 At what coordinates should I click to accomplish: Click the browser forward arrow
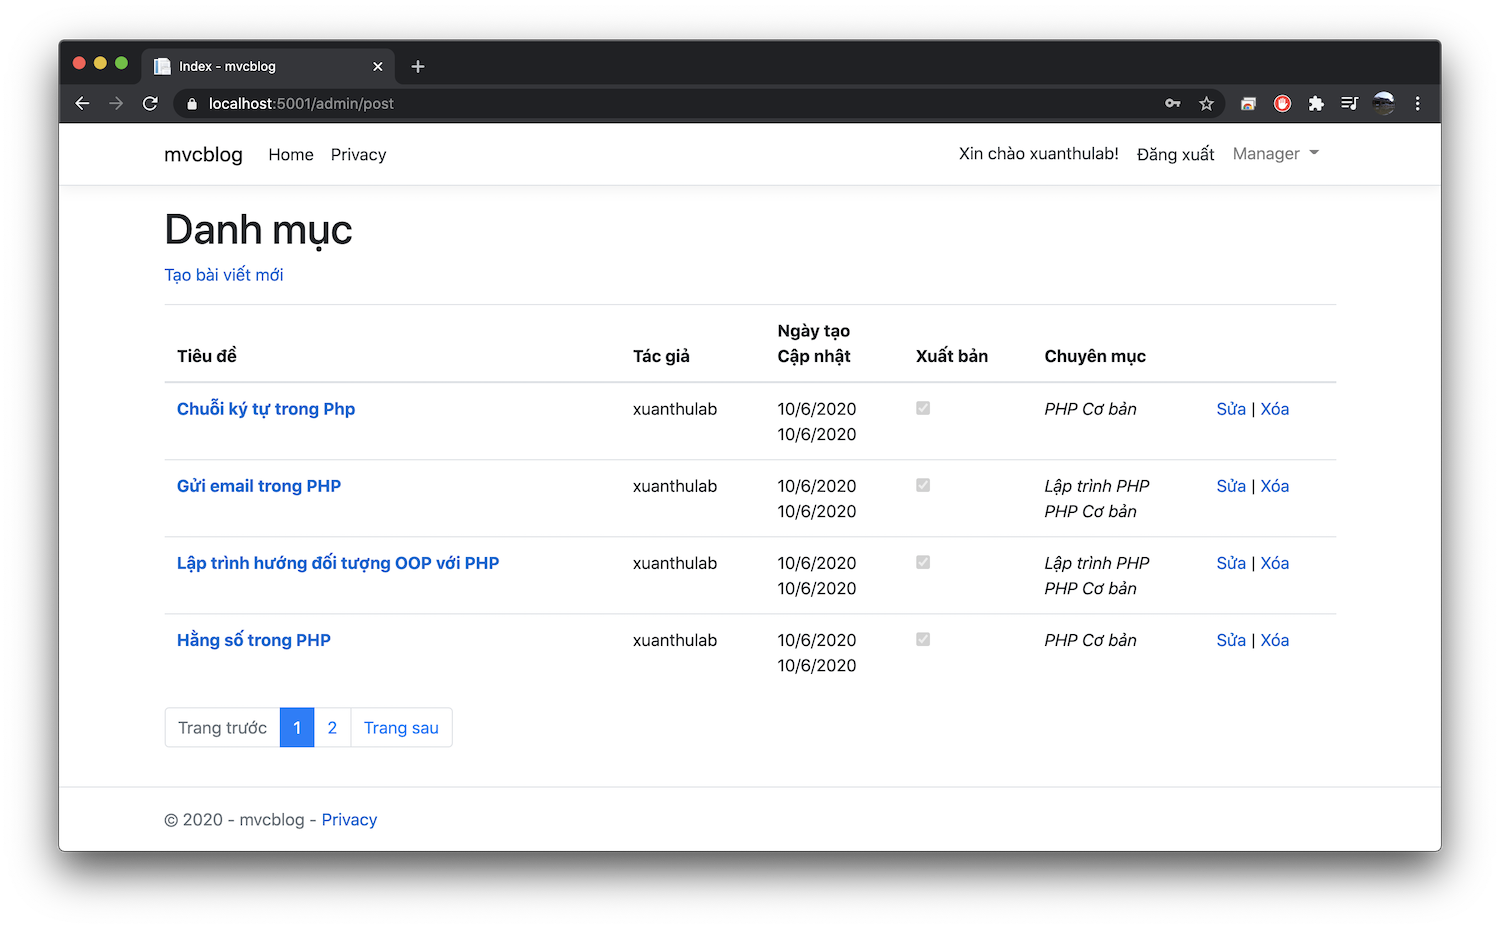(x=116, y=103)
